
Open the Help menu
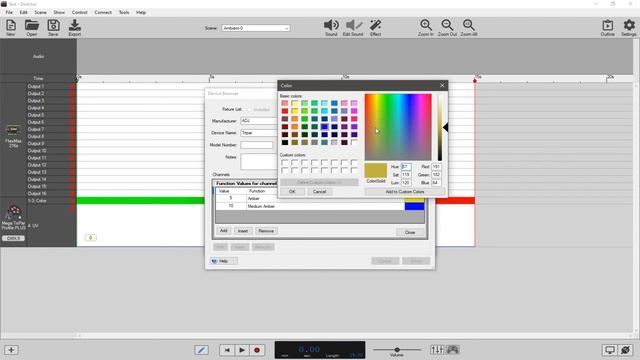[x=141, y=12]
